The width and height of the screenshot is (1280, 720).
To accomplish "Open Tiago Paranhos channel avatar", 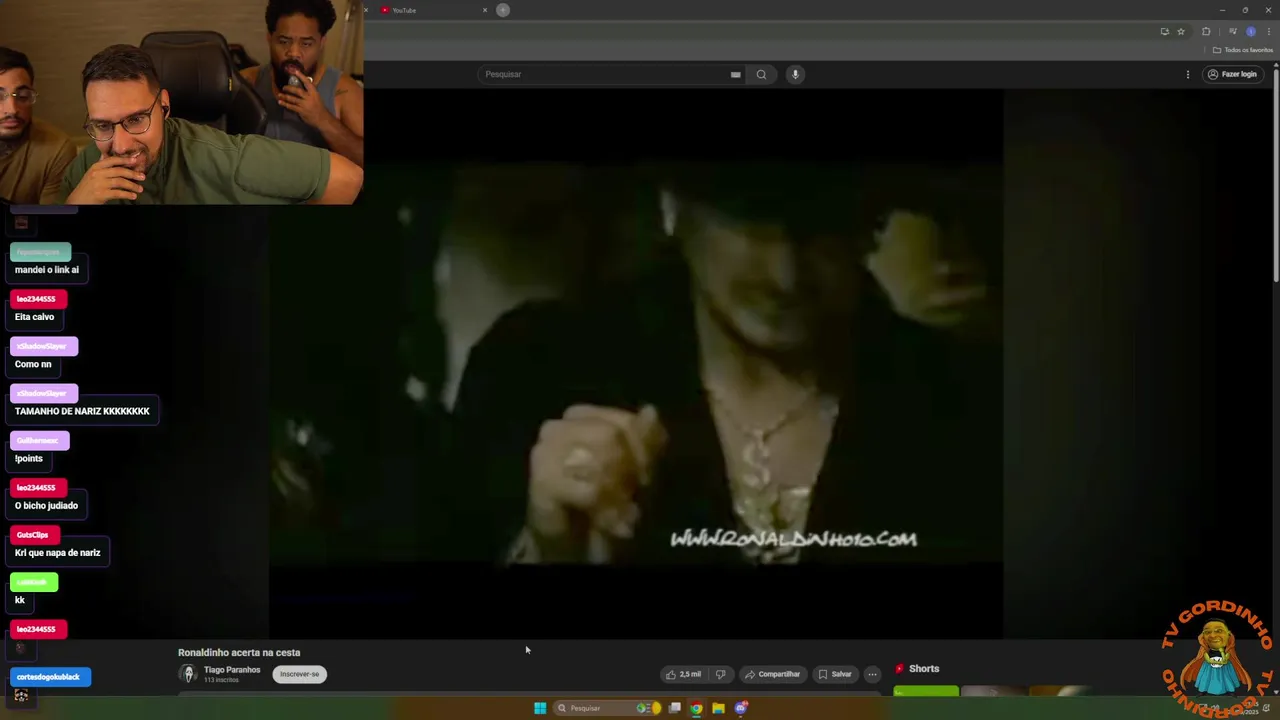I will (x=188, y=674).
